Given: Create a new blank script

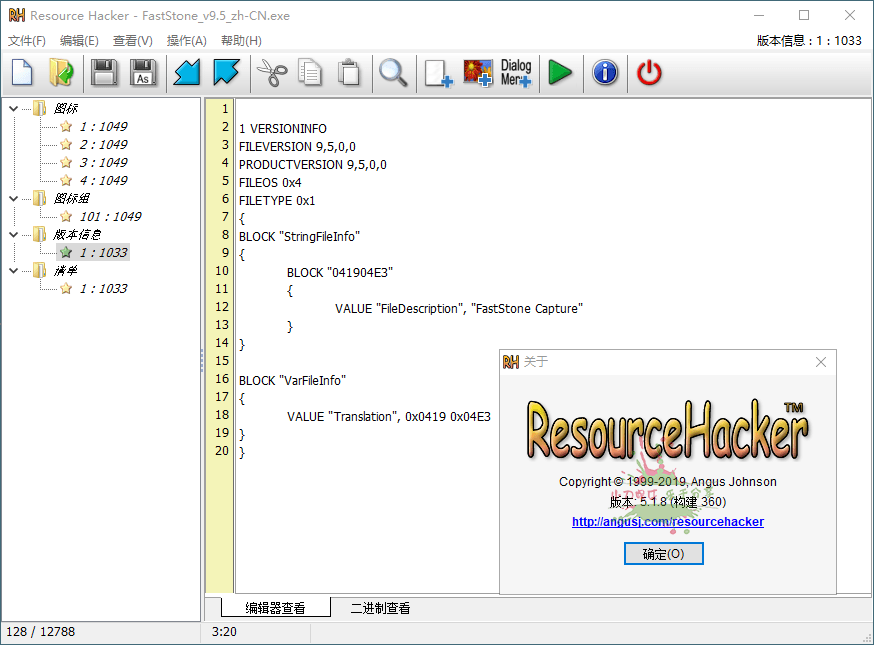Looking at the screenshot, I should pos(21,72).
